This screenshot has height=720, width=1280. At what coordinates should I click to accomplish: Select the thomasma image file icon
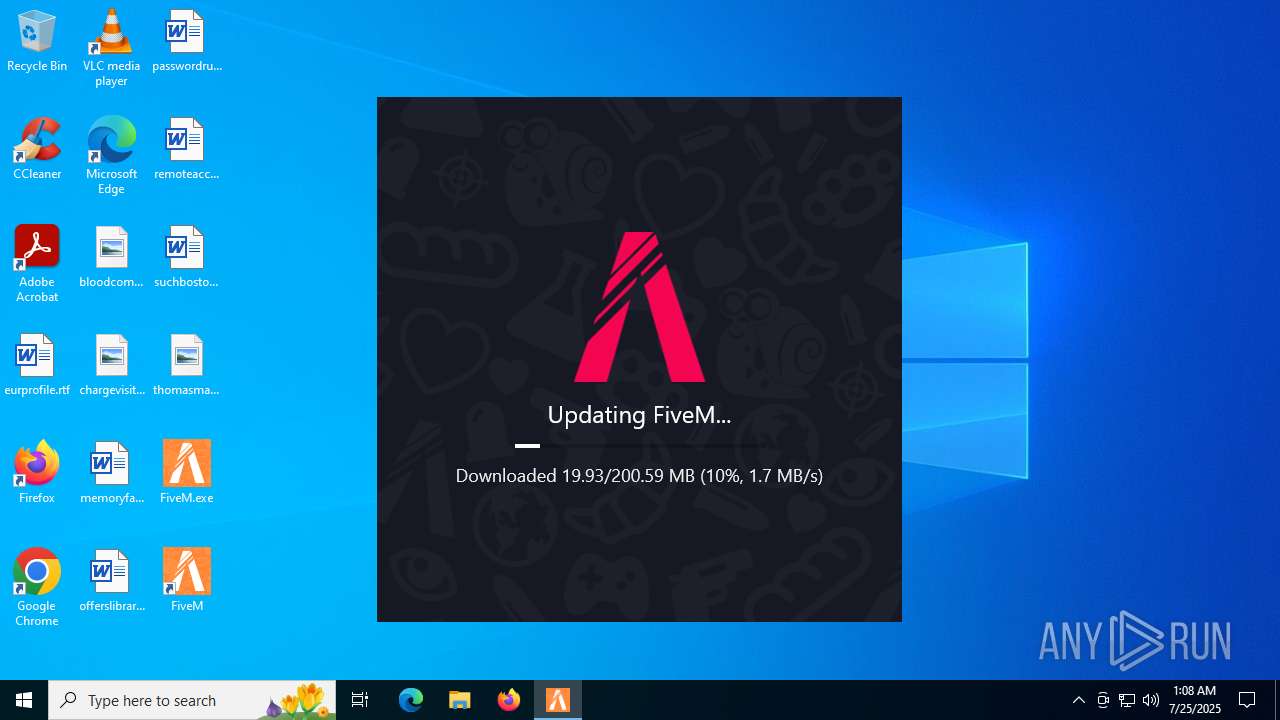tap(187, 366)
